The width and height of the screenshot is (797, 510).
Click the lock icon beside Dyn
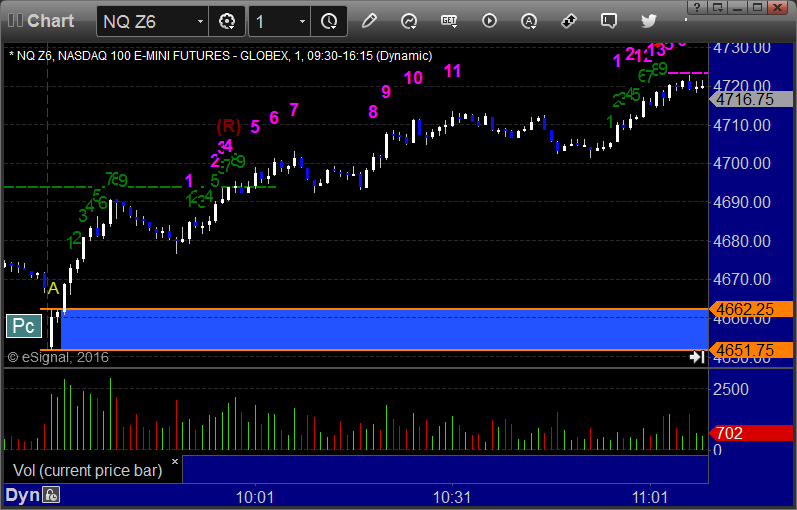click(51, 495)
